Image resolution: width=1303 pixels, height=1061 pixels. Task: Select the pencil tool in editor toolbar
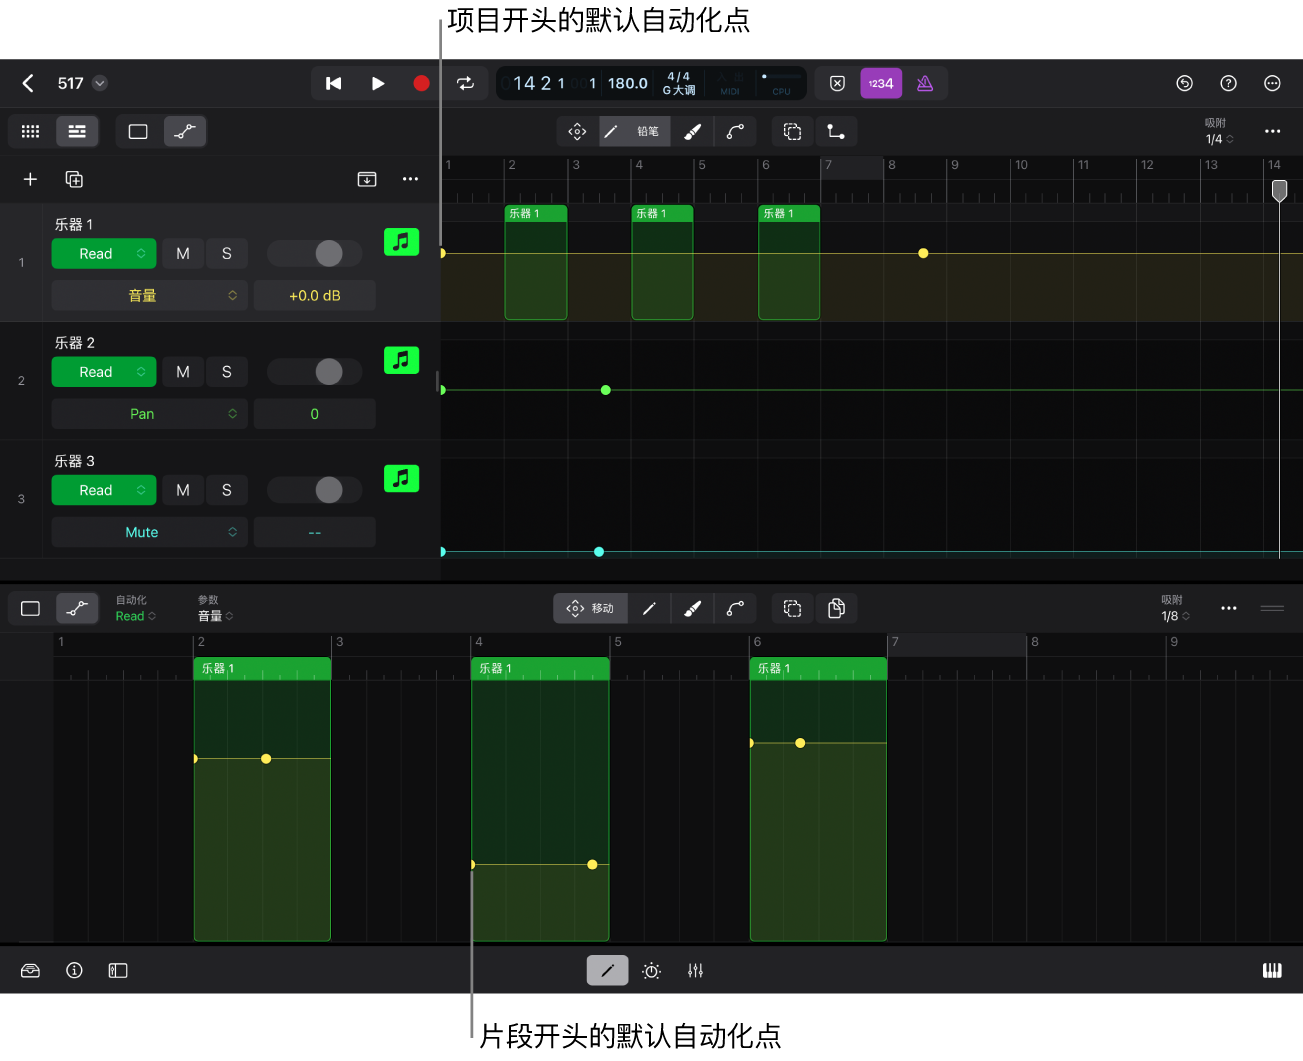pyautogui.click(x=649, y=608)
